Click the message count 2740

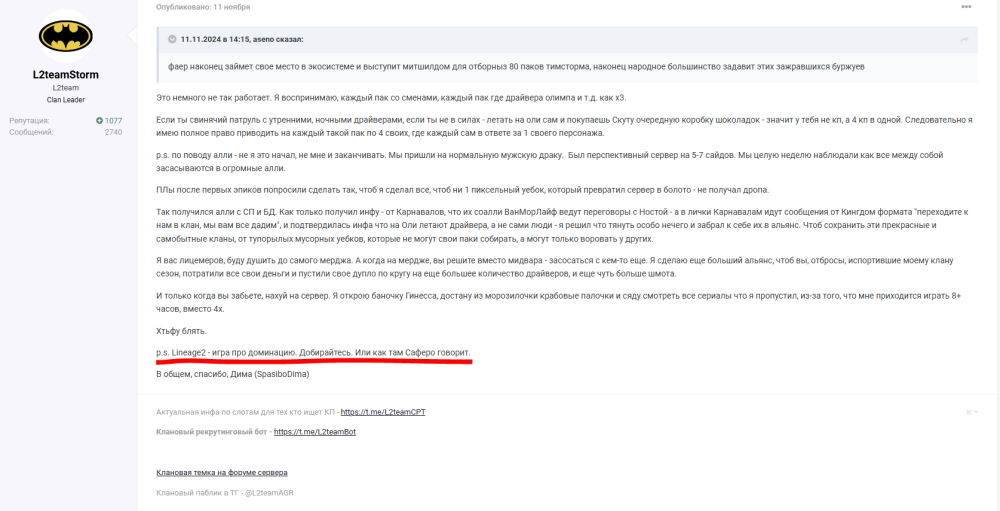click(114, 132)
